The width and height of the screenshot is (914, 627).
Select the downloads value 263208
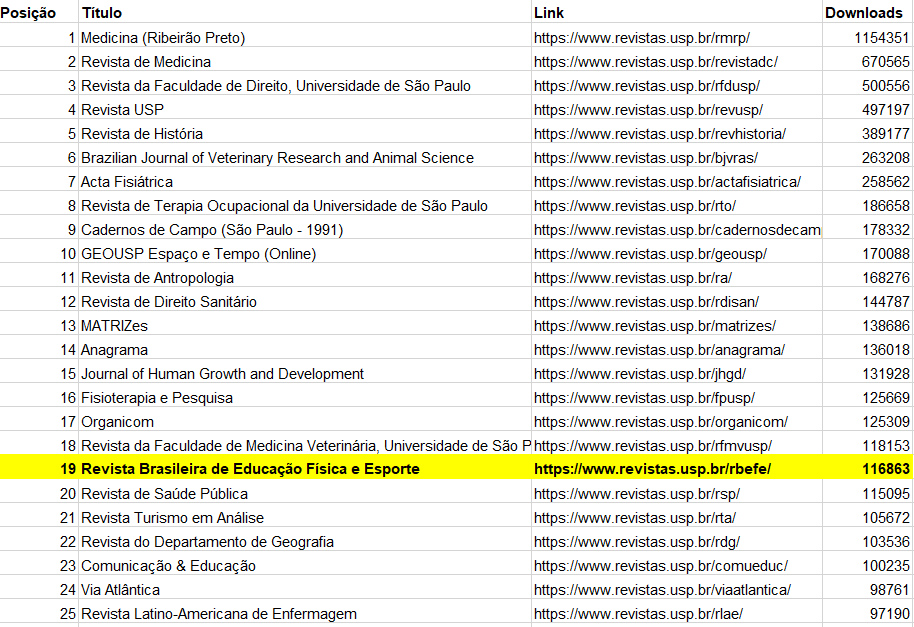885,158
